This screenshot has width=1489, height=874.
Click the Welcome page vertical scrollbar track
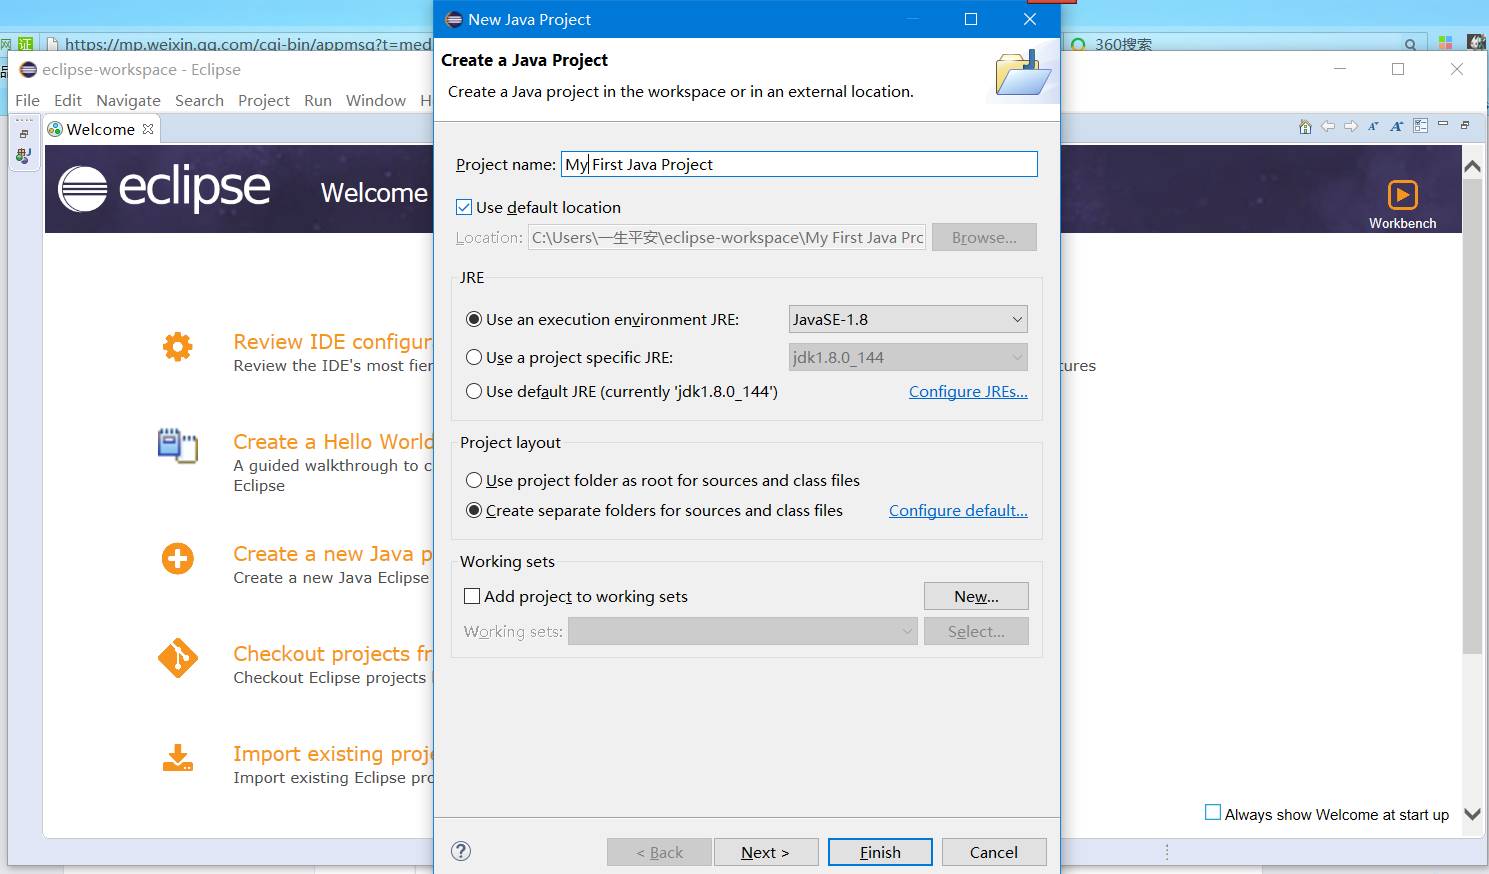point(1472,490)
